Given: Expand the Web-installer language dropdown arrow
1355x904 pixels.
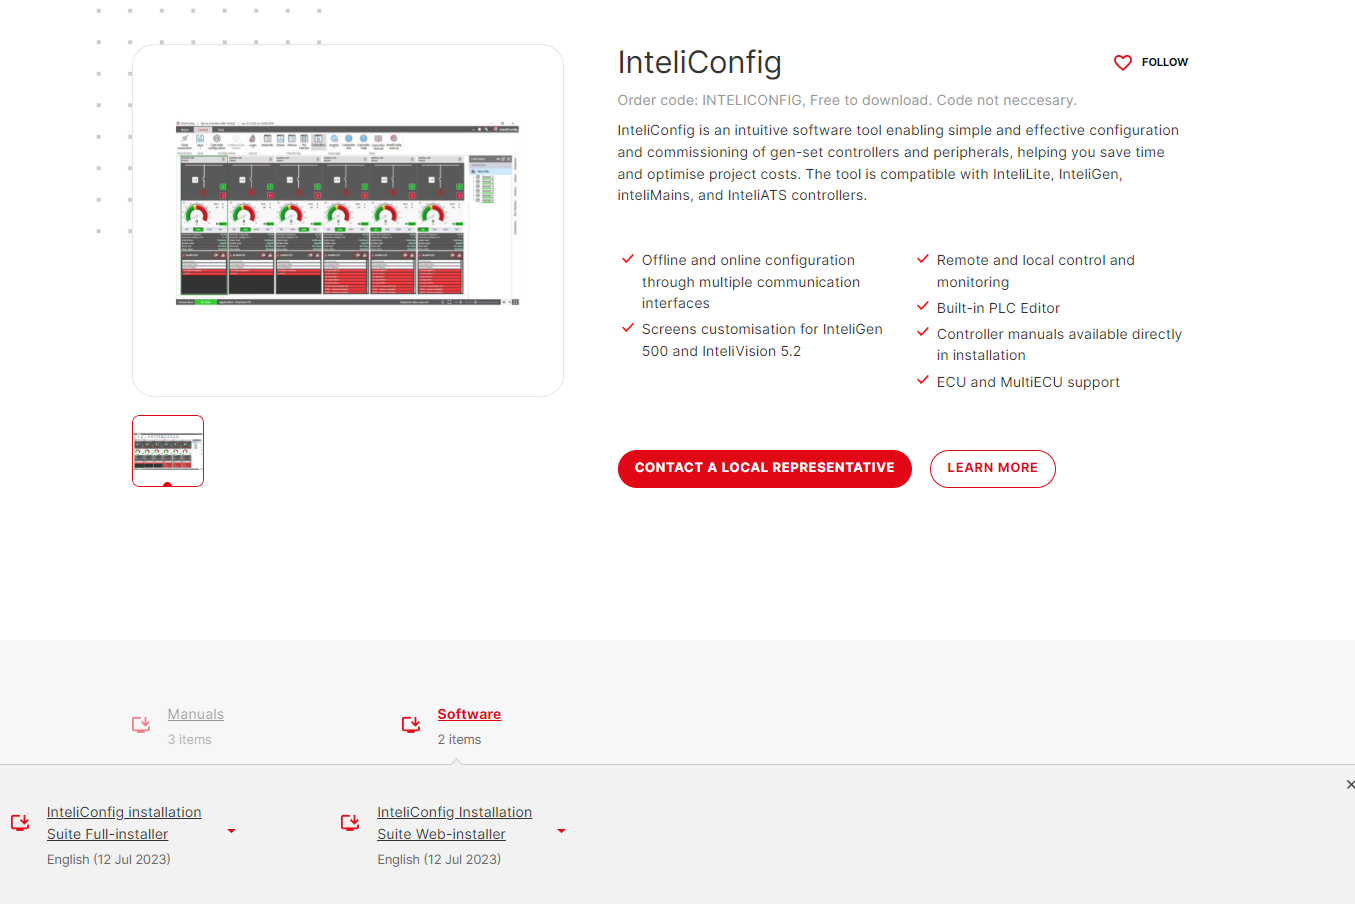Looking at the screenshot, I should click(x=561, y=831).
